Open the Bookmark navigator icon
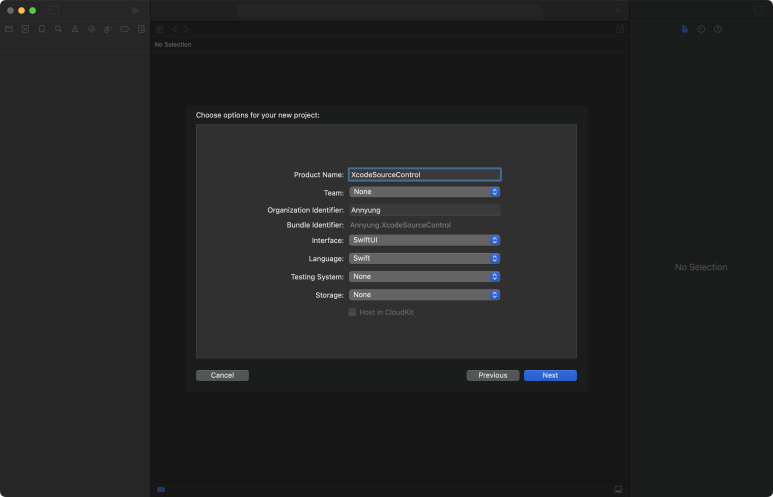 tap(42, 29)
